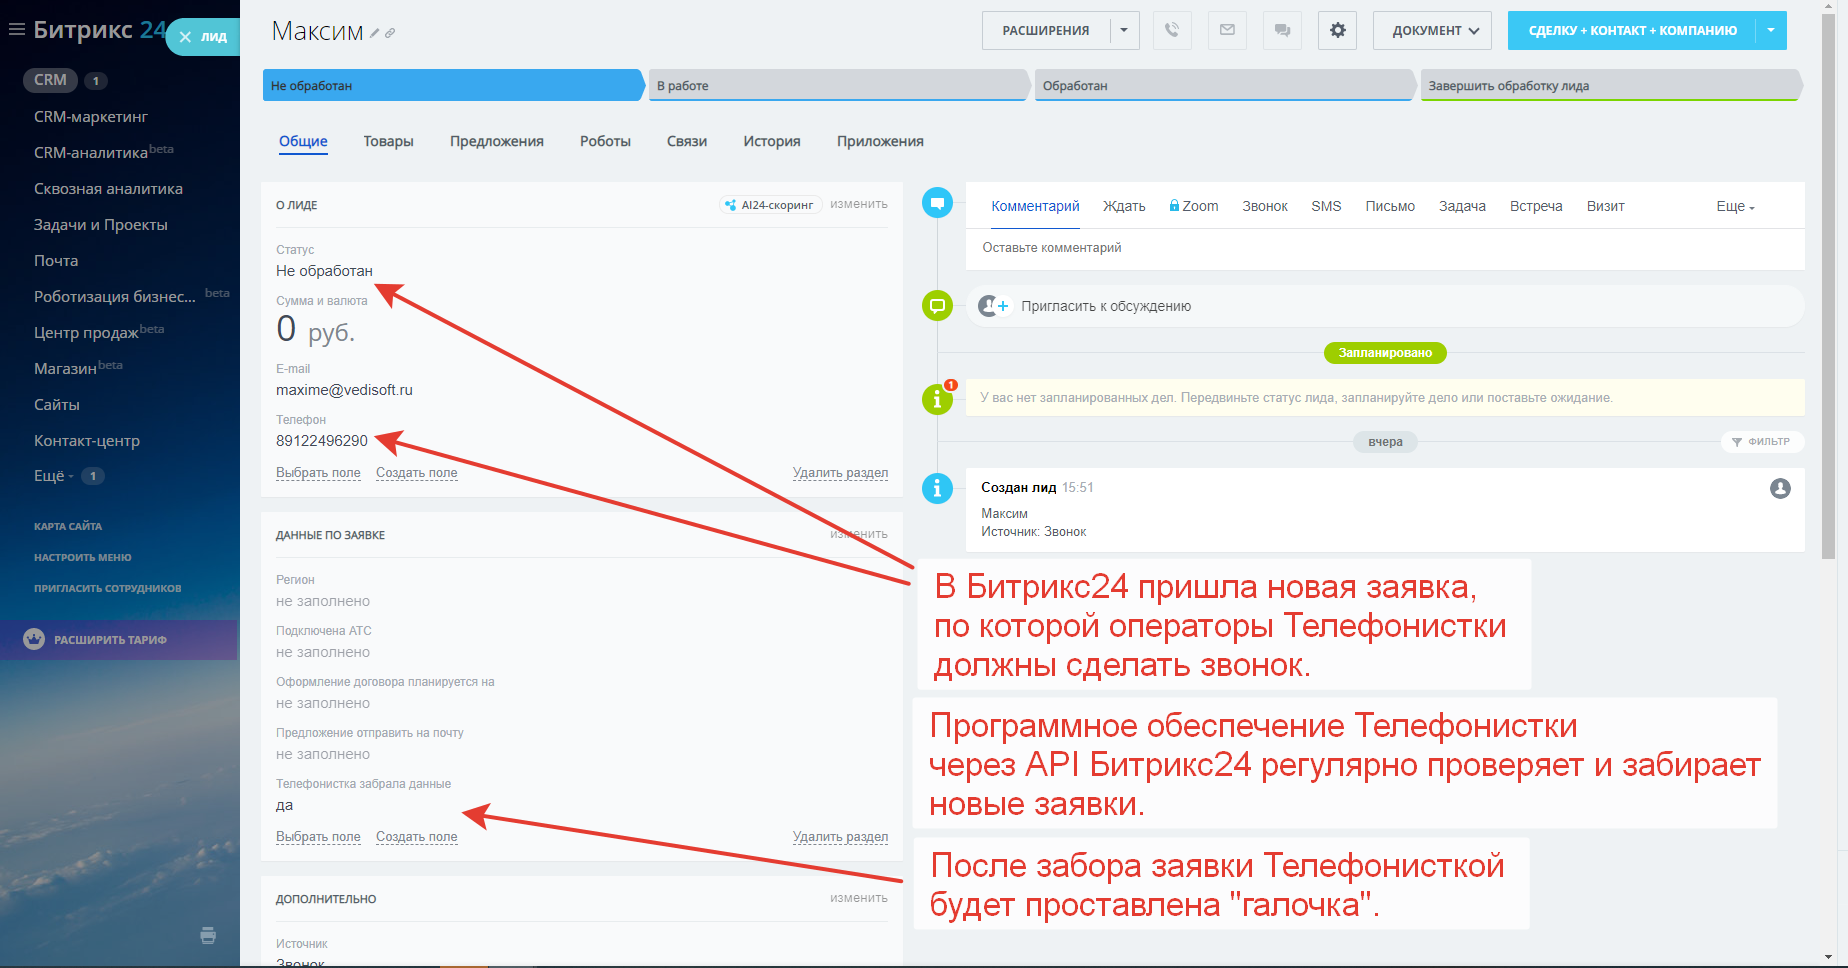Click the envelope email icon in header
Viewport: 1848px width, 968px height.
click(x=1227, y=30)
